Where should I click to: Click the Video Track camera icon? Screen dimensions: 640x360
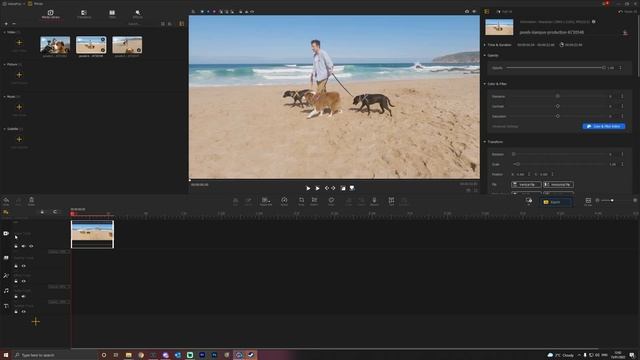6,233
